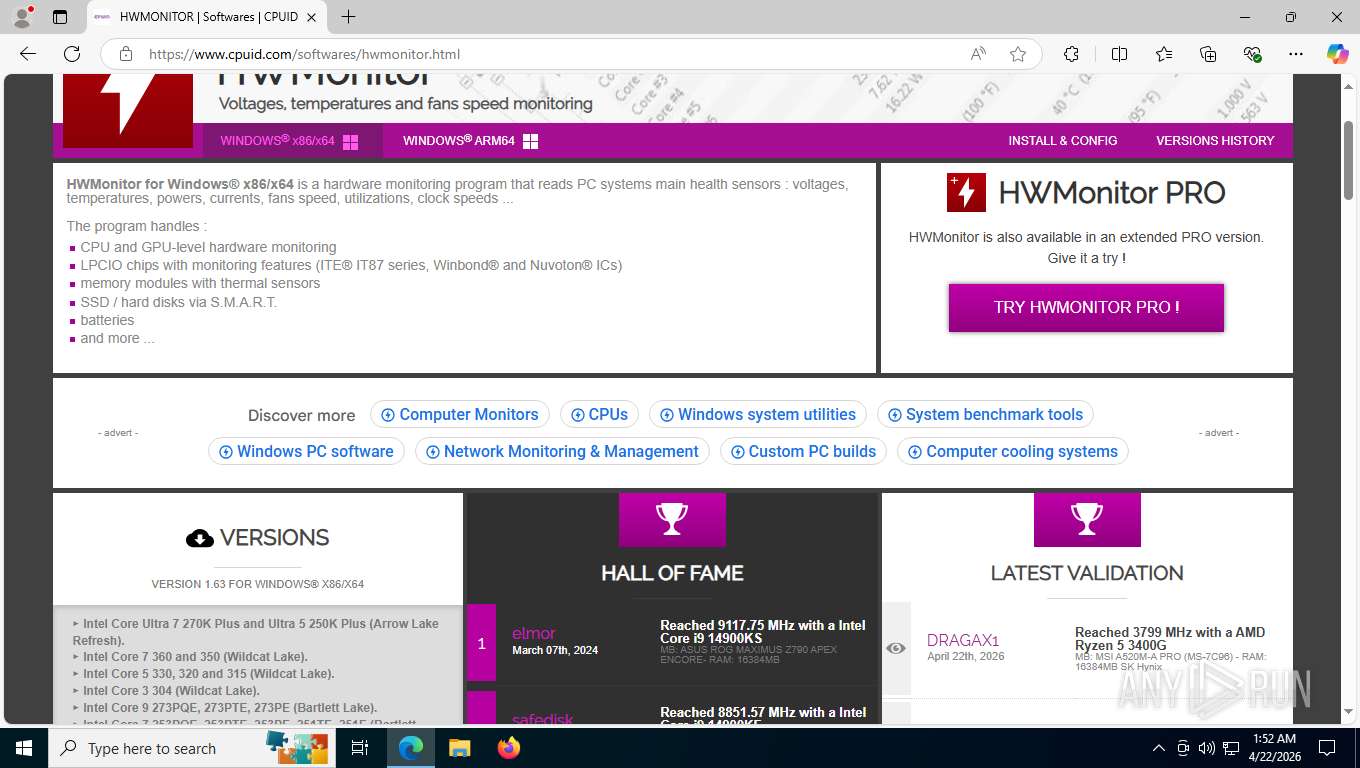Open safedisk Hall of Fame entry
The height and width of the screenshot is (768, 1360).
(543, 720)
